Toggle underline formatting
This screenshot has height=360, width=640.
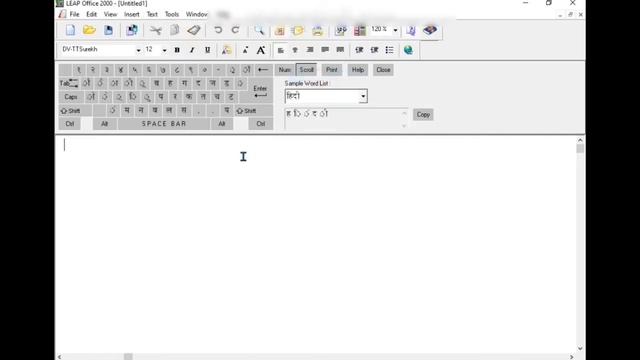[207, 50]
